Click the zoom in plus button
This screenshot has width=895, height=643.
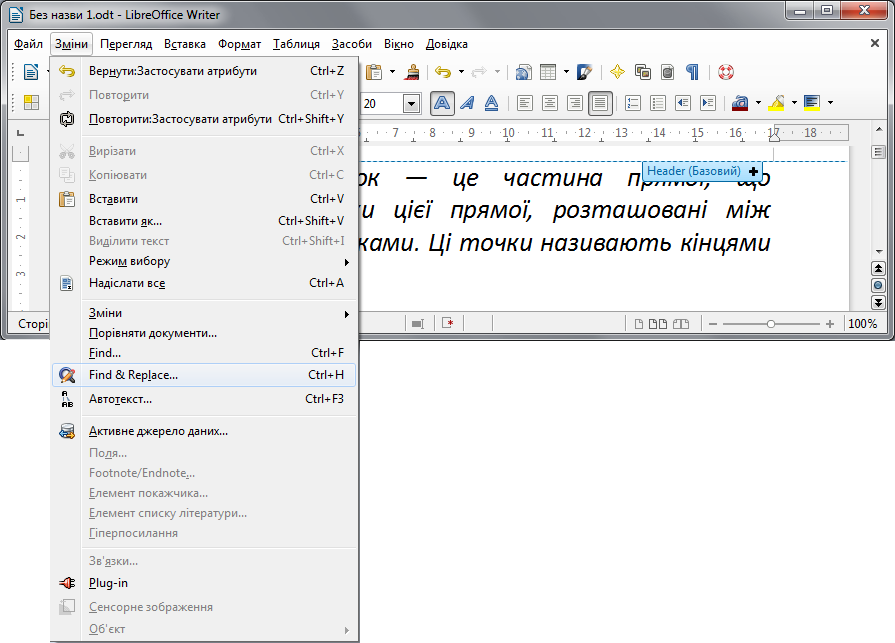pos(830,324)
